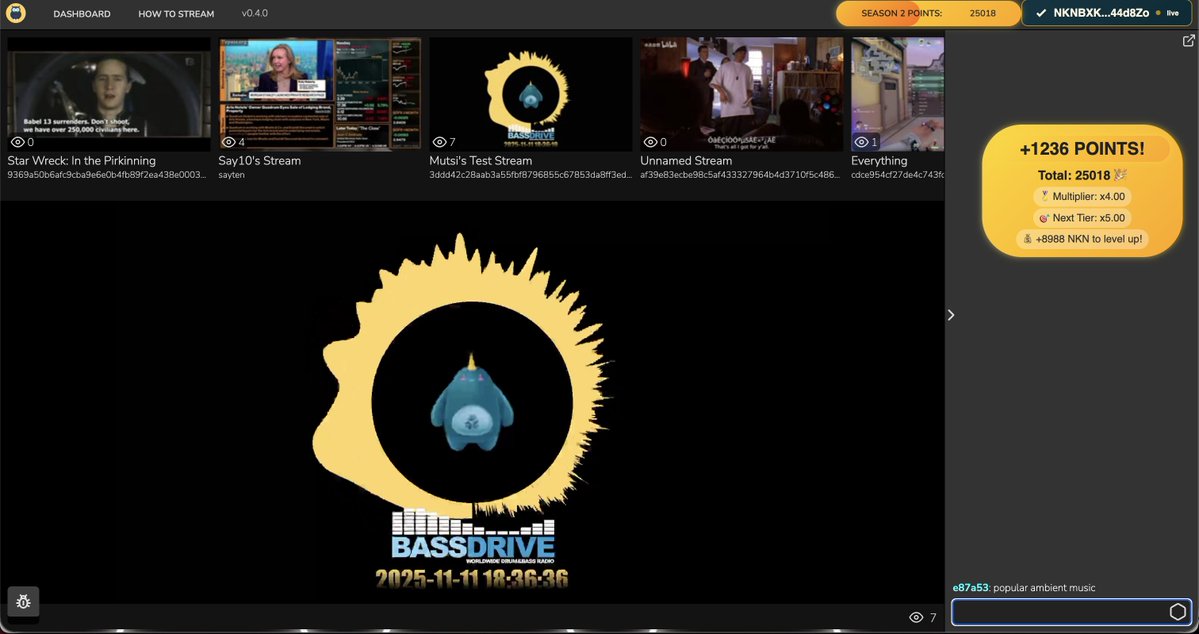Open the Unnamed Stream thumbnail
This screenshot has width=1199, height=634.
click(742, 94)
